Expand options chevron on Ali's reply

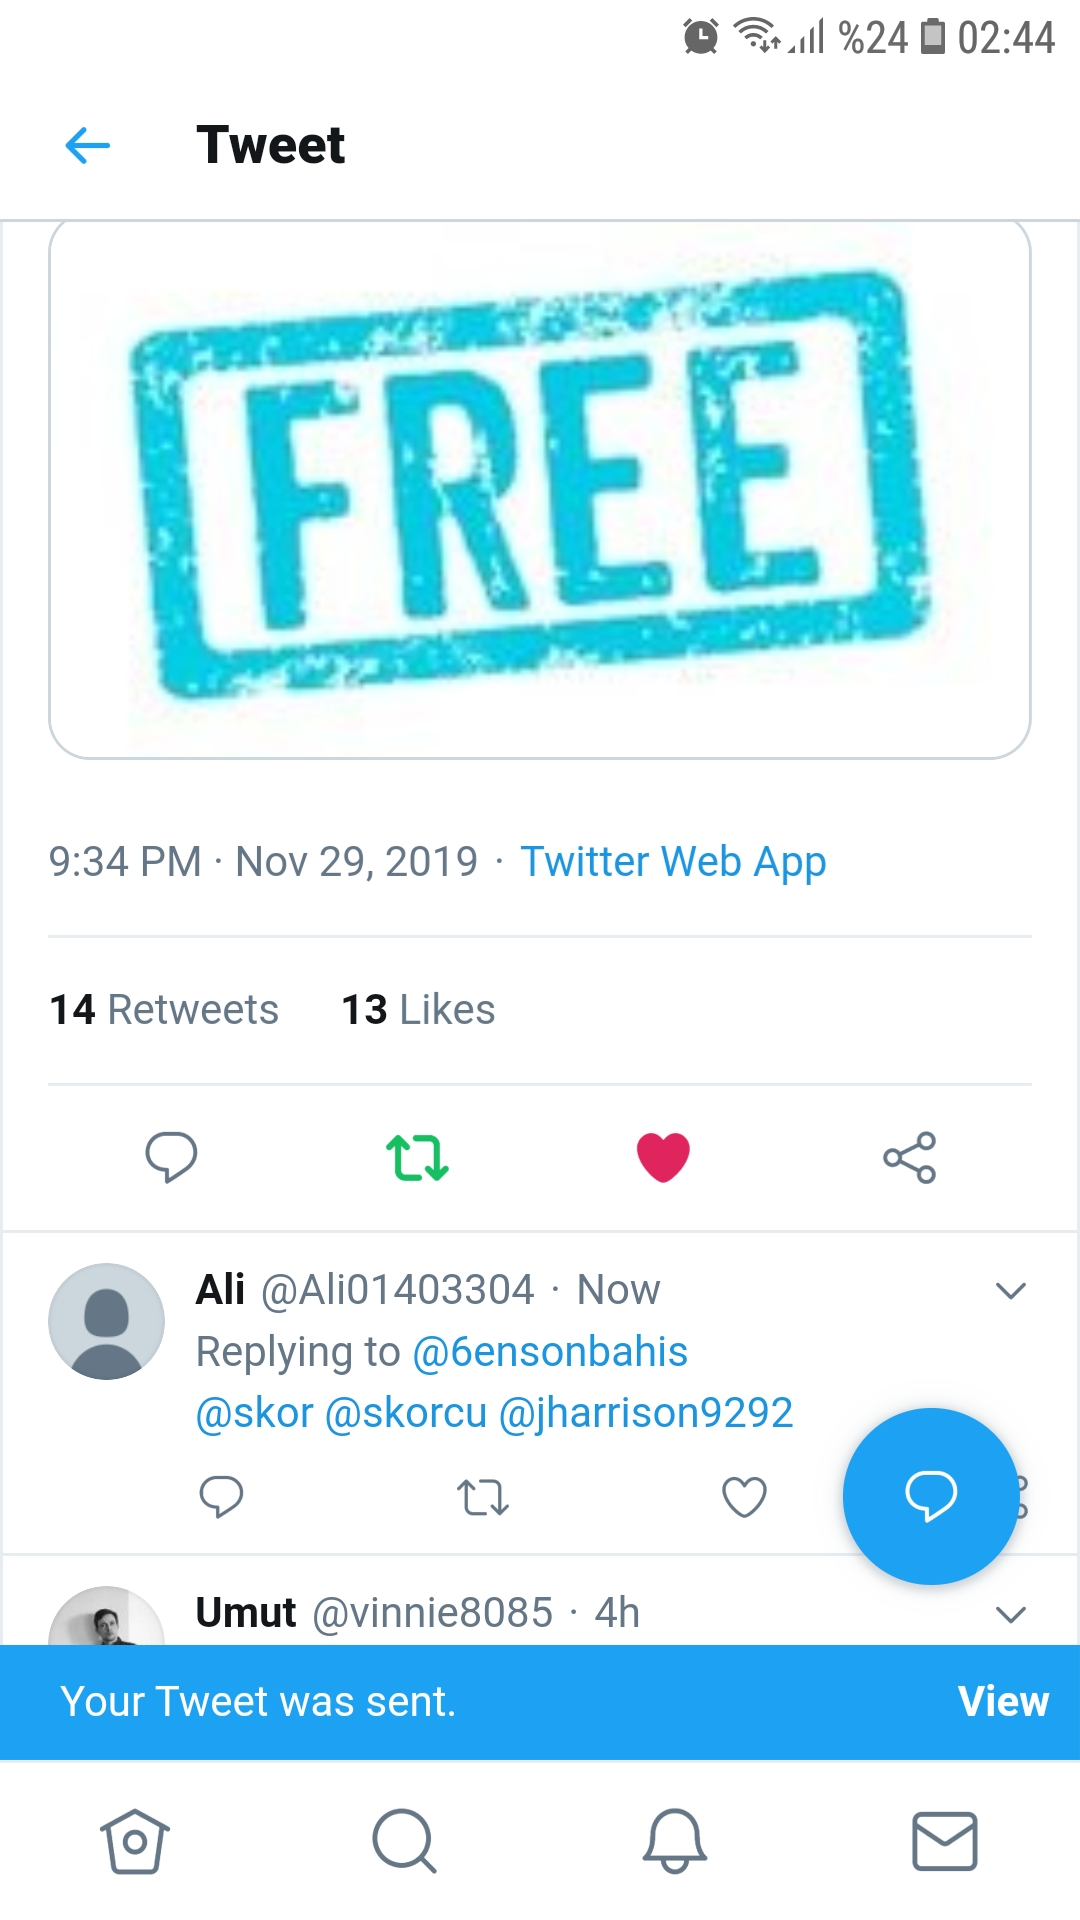pos(1011,1290)
